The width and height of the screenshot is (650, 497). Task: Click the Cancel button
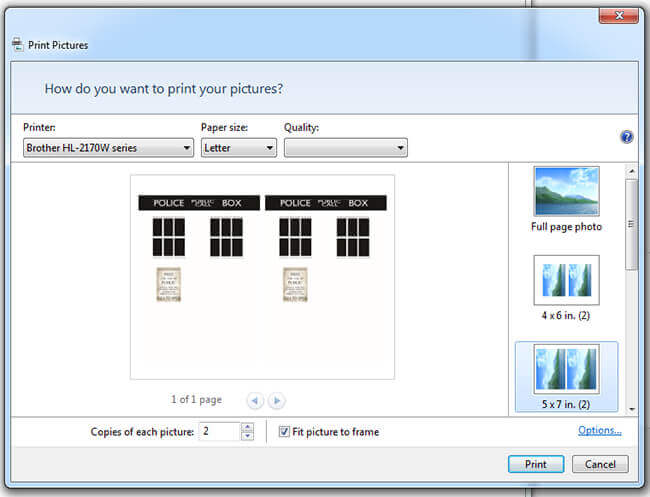600,464
